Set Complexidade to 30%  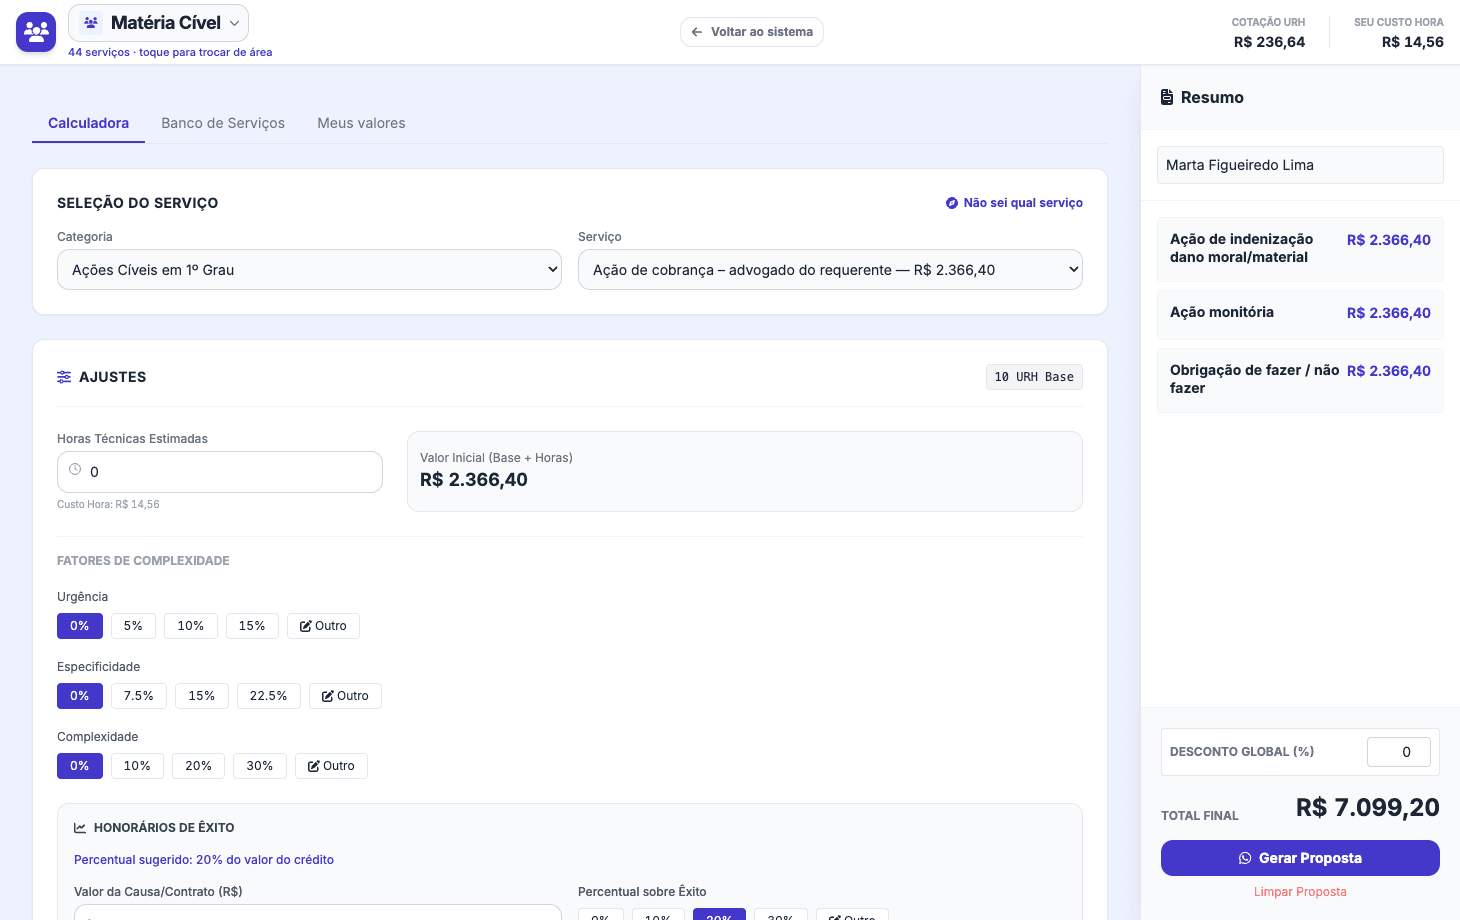260,766
